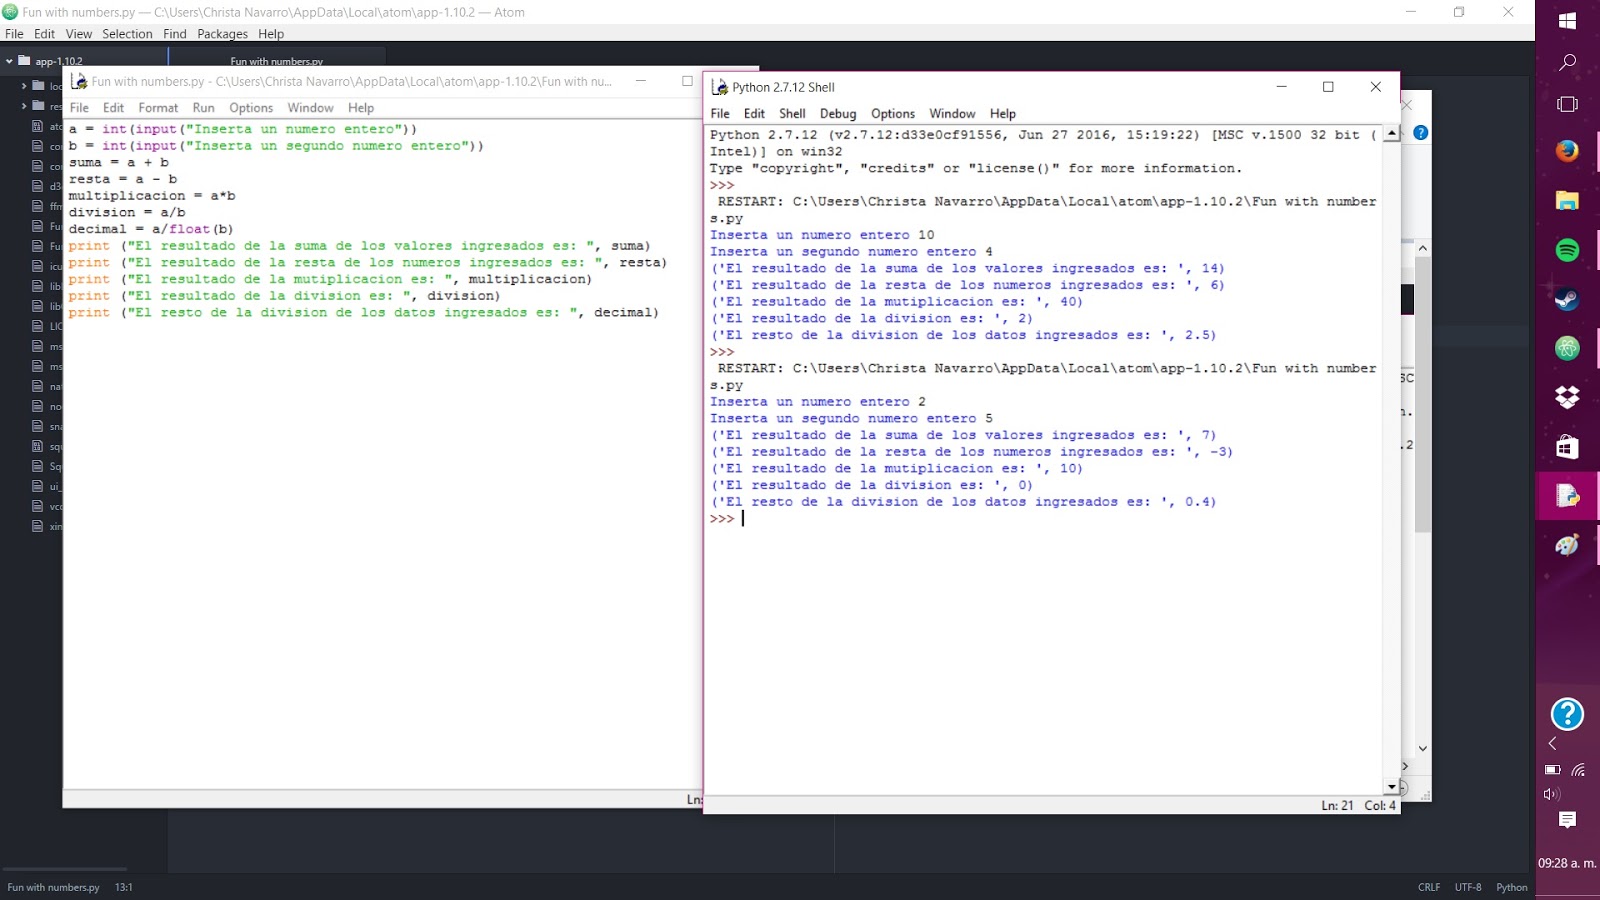
Task: Open the Run menu in IDLE editor
Action: click(x=203, y=108)
